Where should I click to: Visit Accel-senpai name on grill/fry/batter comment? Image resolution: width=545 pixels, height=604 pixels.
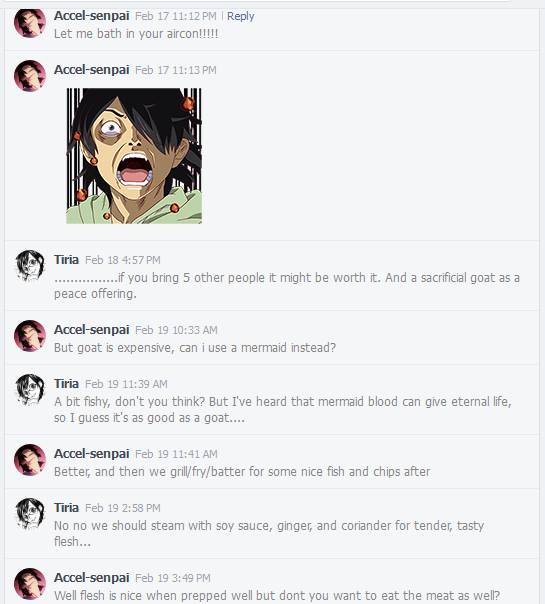click(92, 454)
